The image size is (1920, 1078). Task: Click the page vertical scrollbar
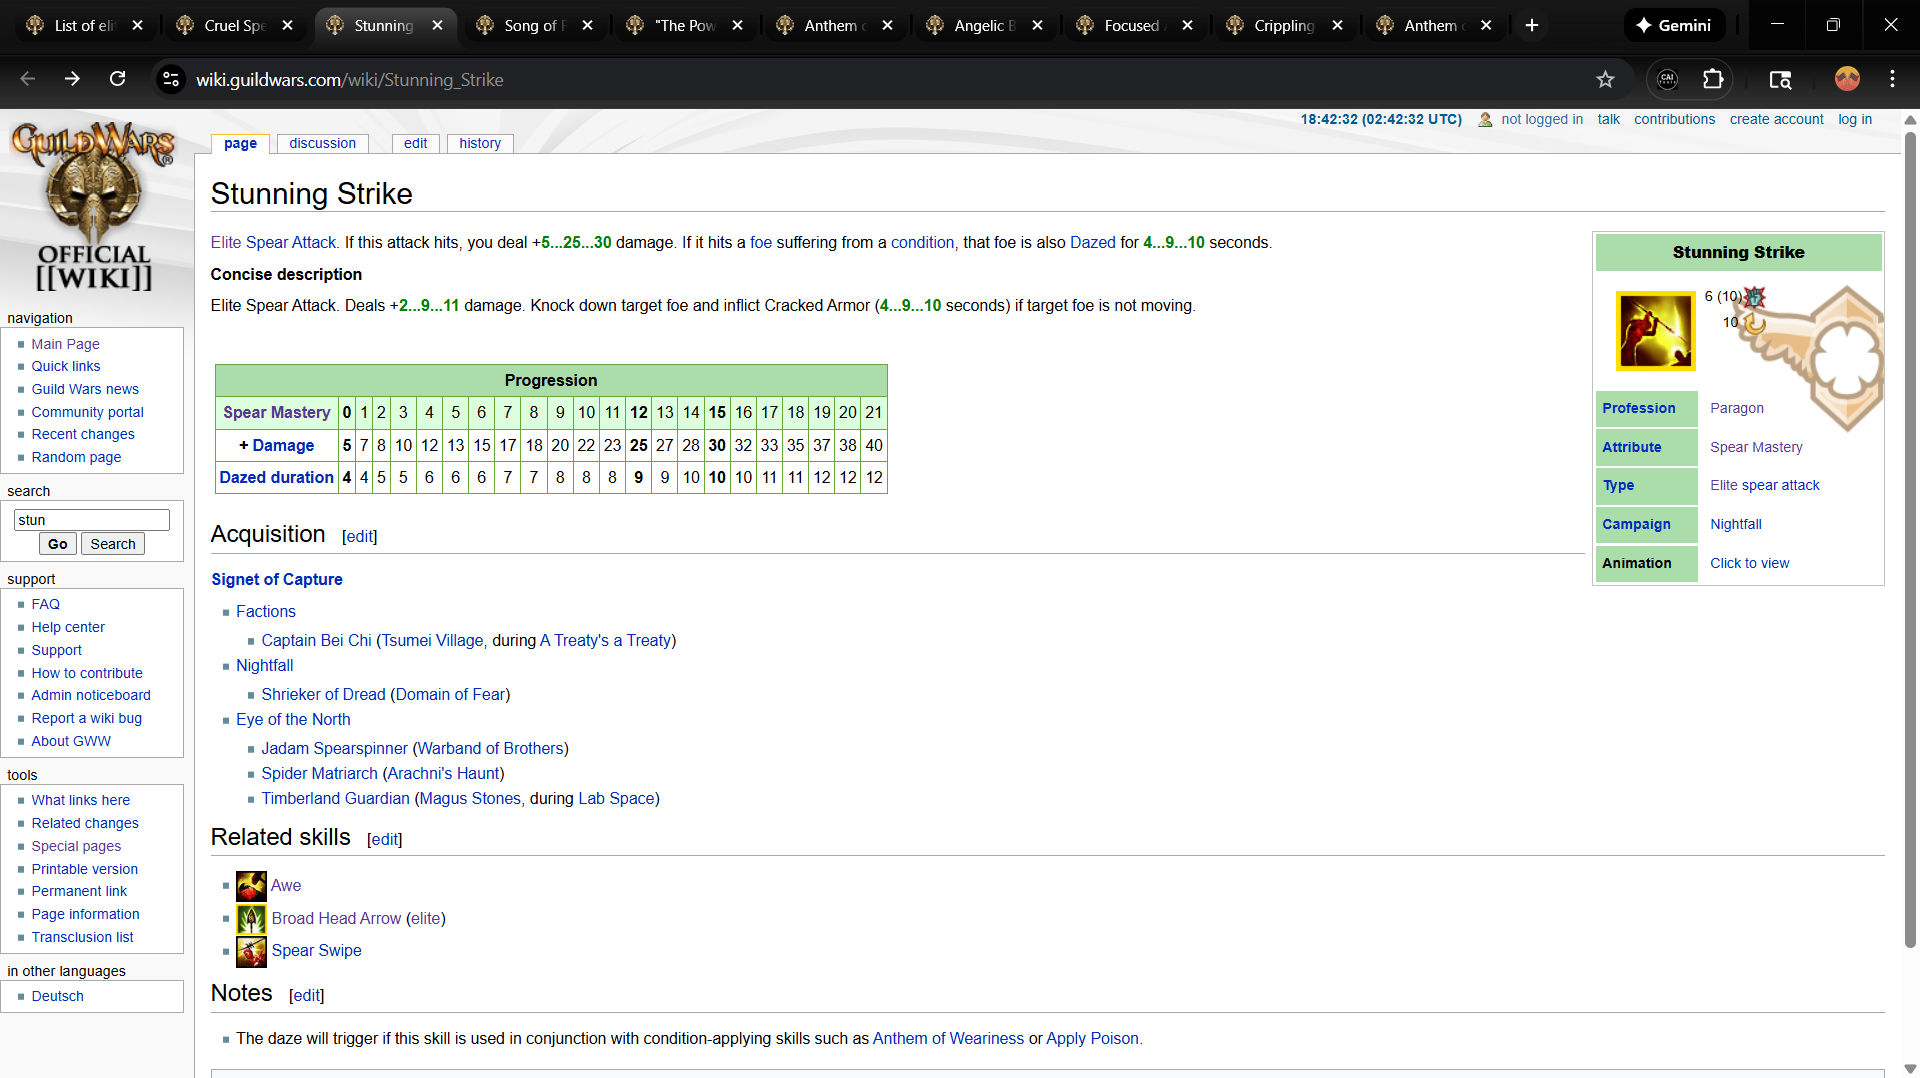[1910, 540]
